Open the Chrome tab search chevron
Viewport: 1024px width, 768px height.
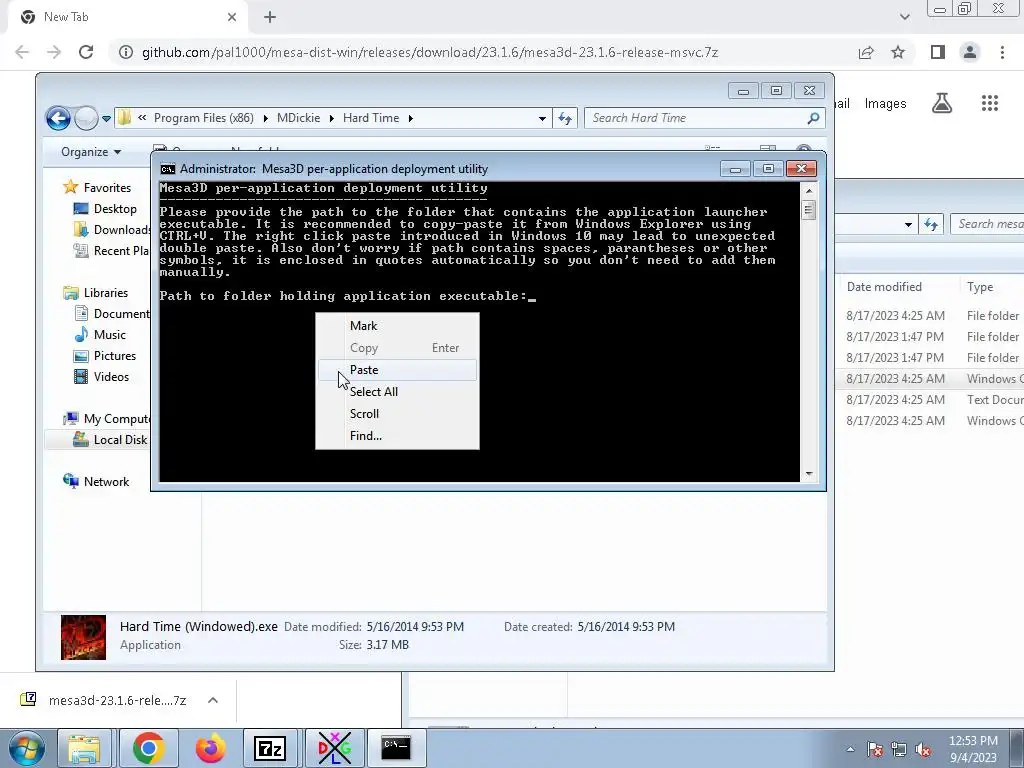click(904, 17)
